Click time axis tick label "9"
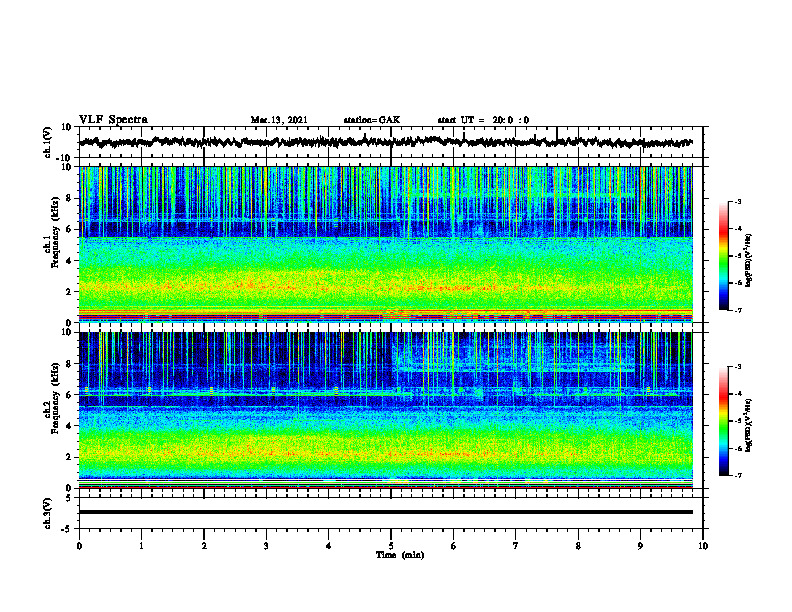This screenshot has width=792, height=612. click(x=640, y=546)
